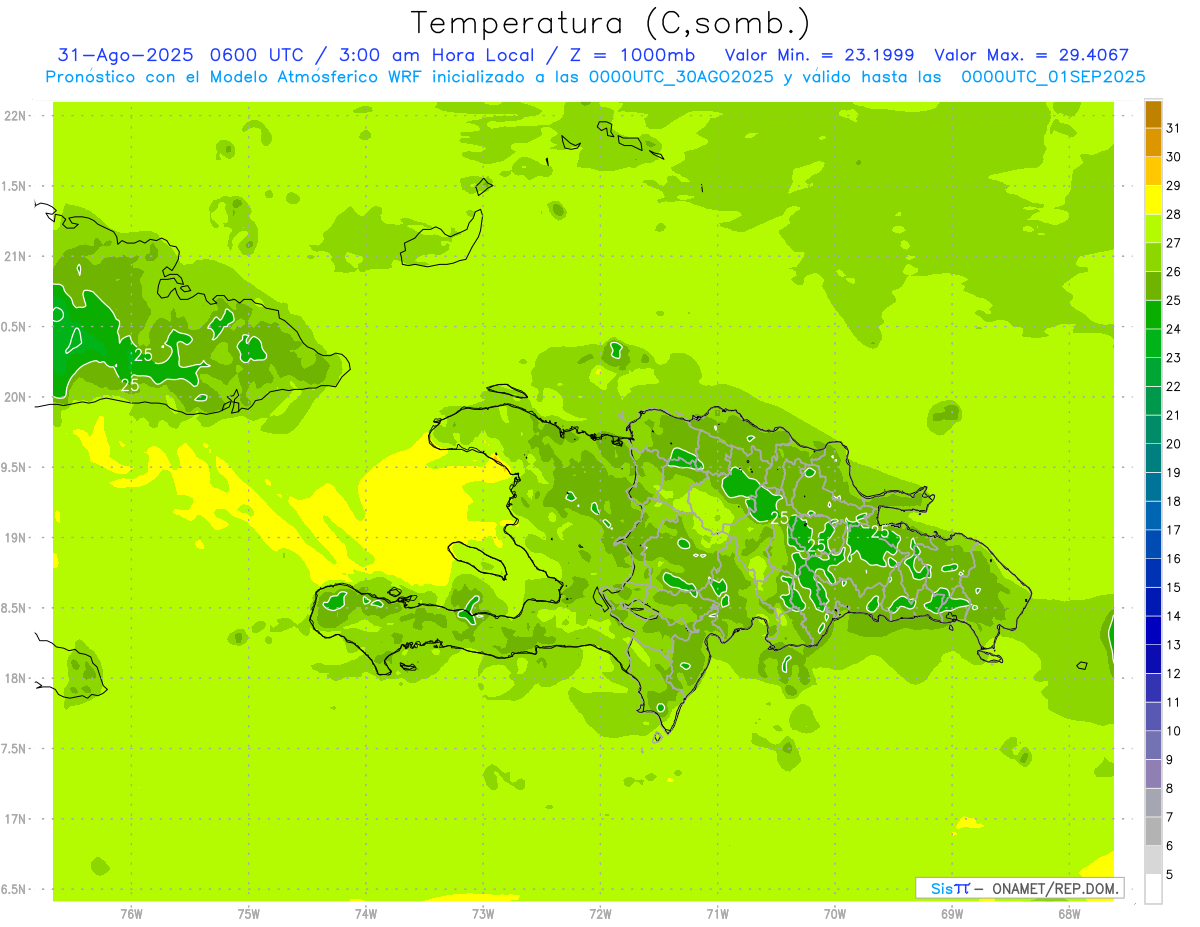Pick the green 24–25 legend swatch

1153,315
